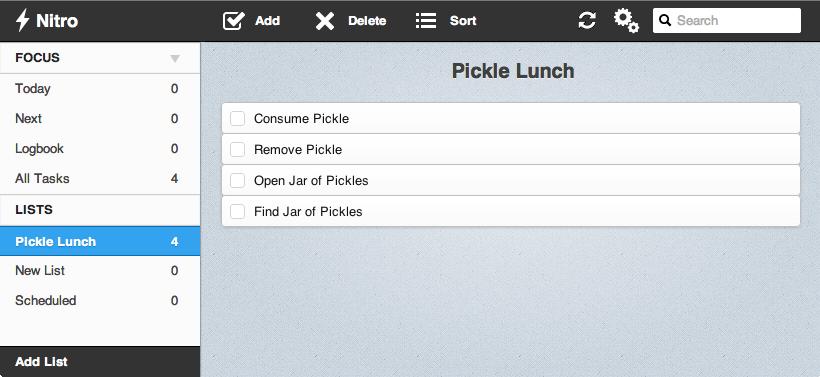Show All Tasks in sidebar
Image resolution: width=820 pixels, height=377 pixels.
click(100, 179)
